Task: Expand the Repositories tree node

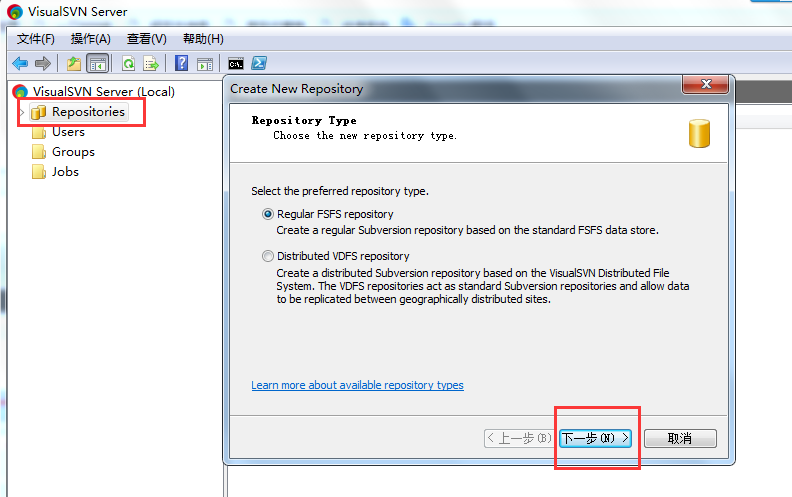Action: pyautogui.click(x=22, y=112)
